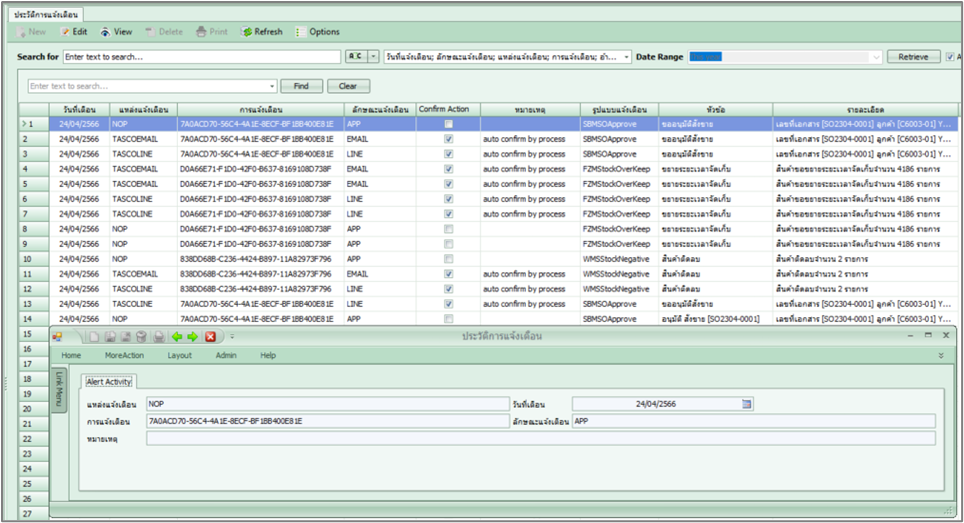Click the green back arrow in popup toolbar
The height and width of the screenshot is (523, 964).
[x=177, y=337]
